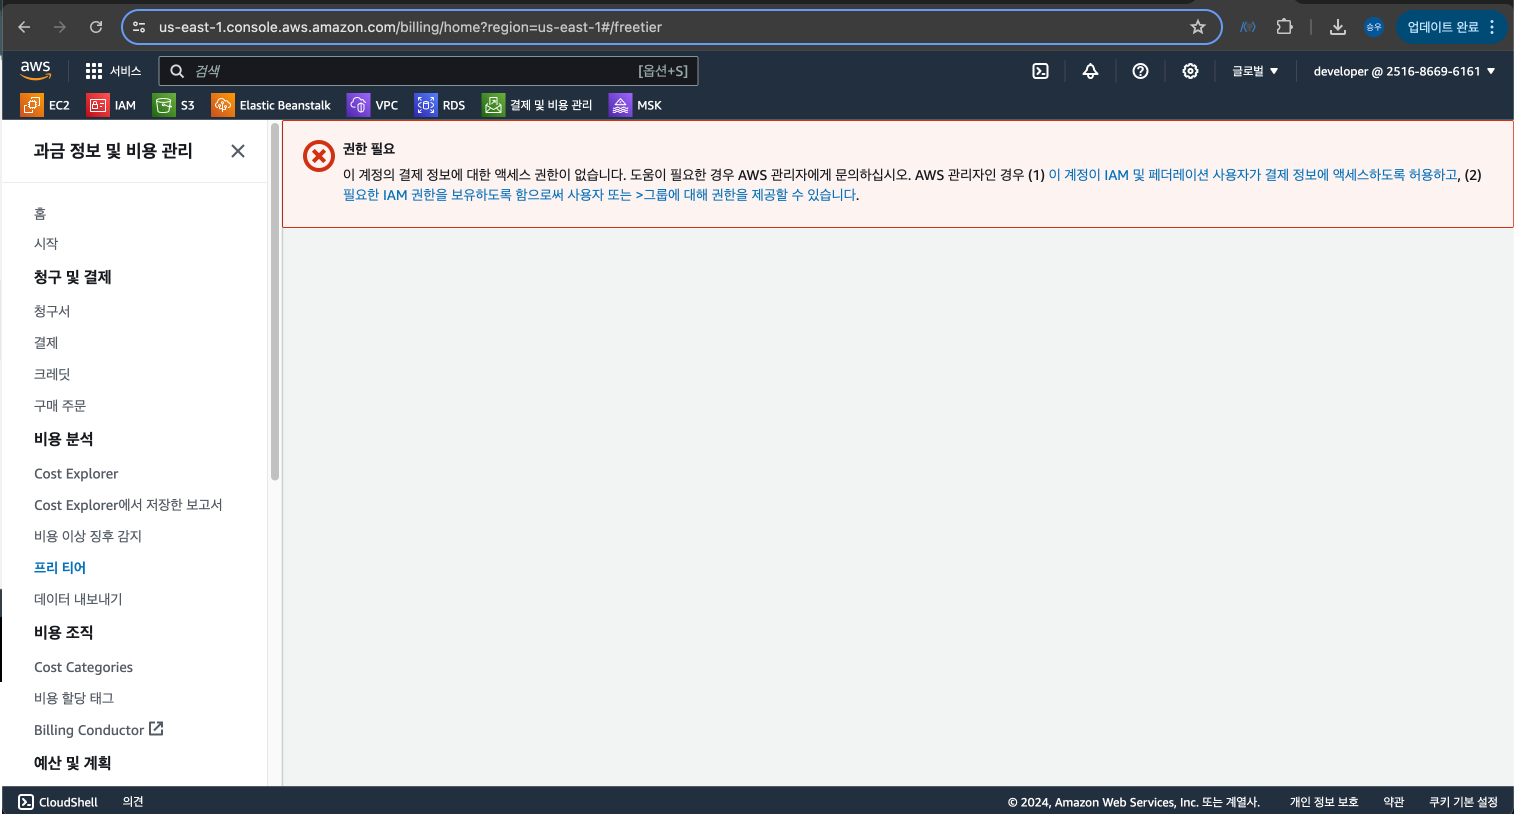The height and width of the screenshot is (814, 1514).
Task: Click the site information icon in address bar
Action: 139,27
